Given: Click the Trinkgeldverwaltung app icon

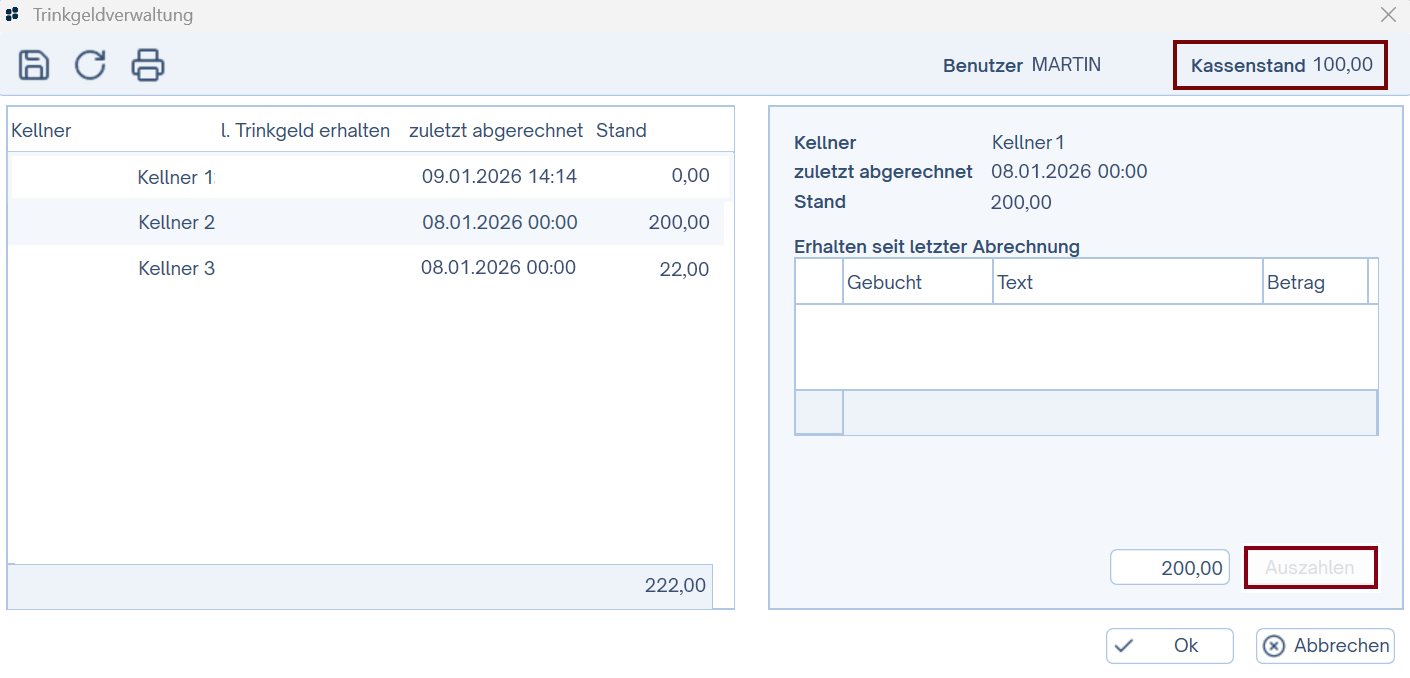Looking at the screenshot, I should click(x=15, y=14).
